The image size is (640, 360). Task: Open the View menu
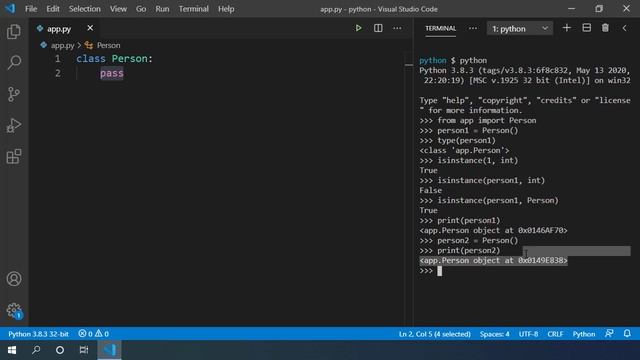tap(118, 9)
